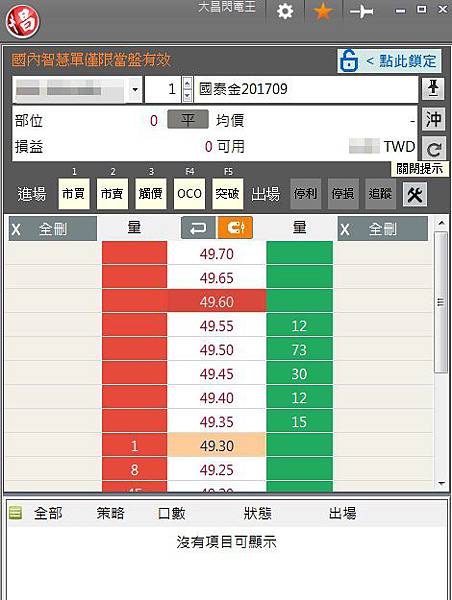This screenshot has width=452, height=600.
Task: Click left 全刪 delete all button
Action: 53,229
